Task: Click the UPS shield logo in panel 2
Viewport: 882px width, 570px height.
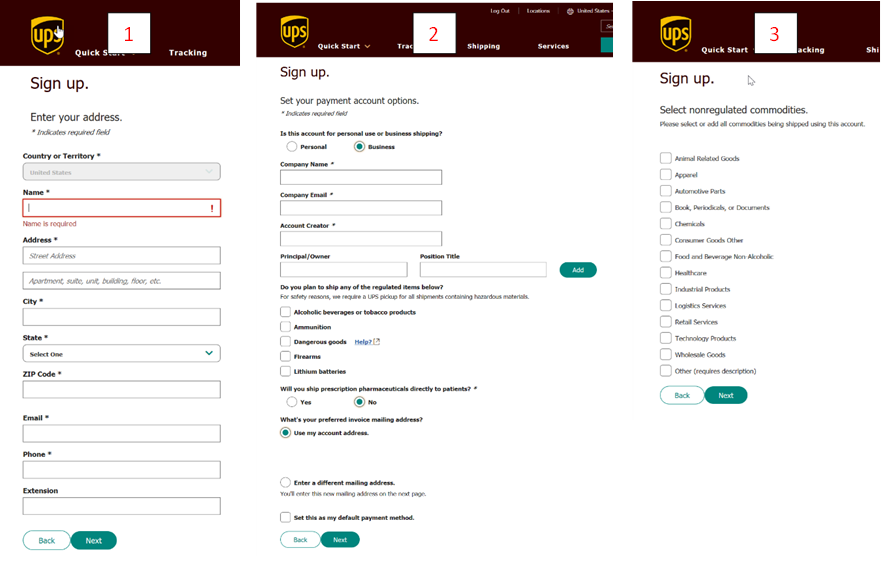Action: (294, 32)
